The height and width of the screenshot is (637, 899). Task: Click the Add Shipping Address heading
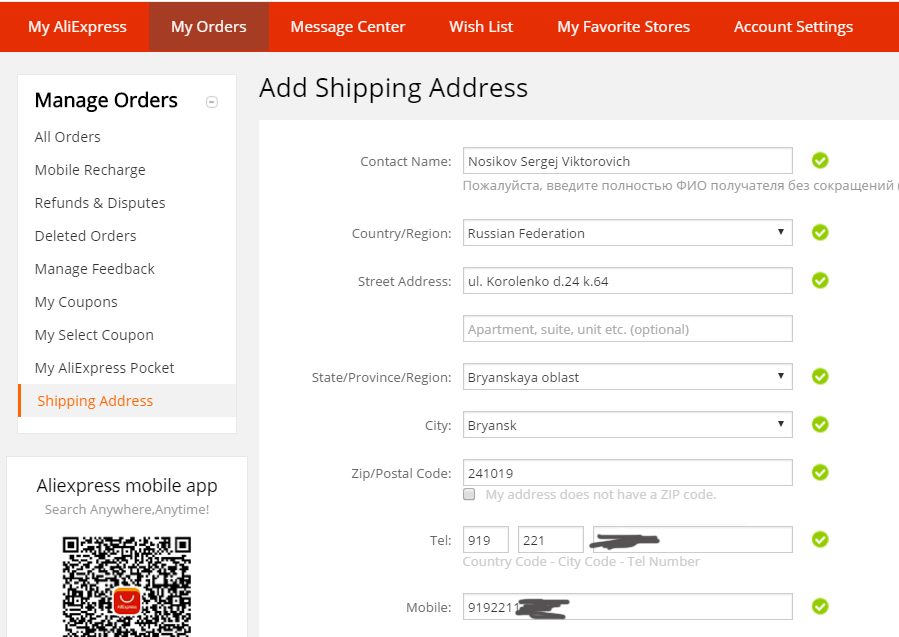[393, 88]
